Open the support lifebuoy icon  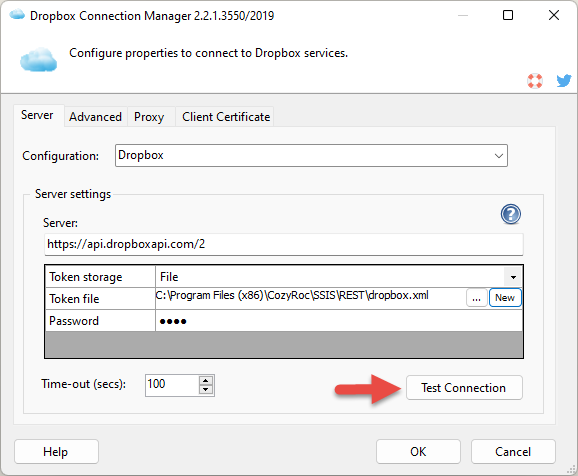pos(535,81)
